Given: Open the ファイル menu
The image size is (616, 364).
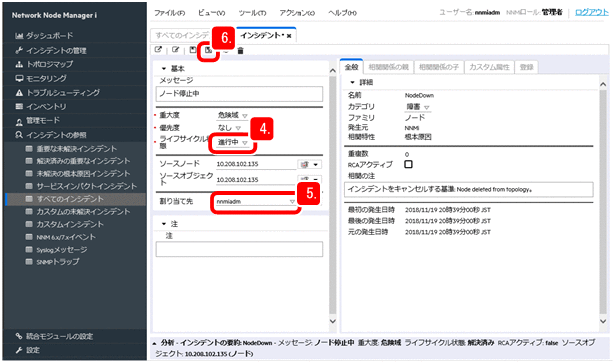Looking at the screenshot, I should pyautogui.click(x=169, y=13).
